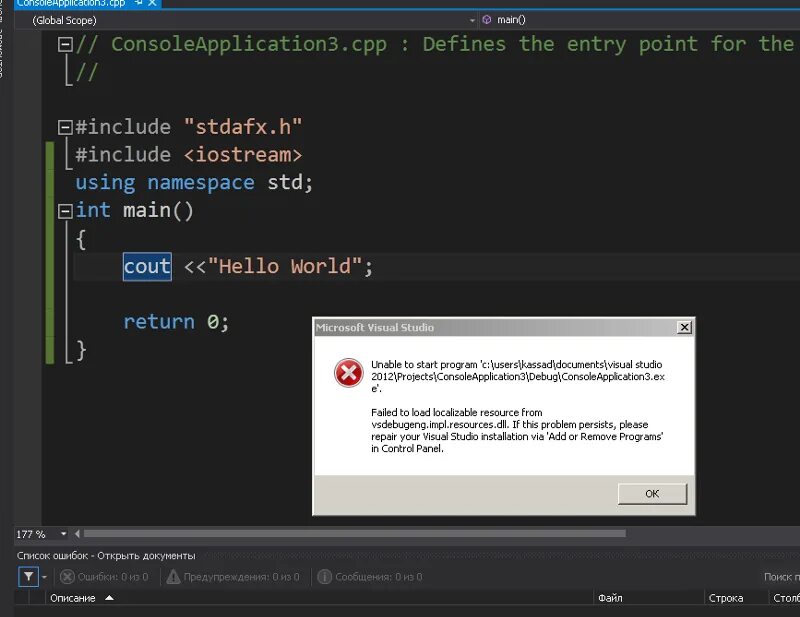This screenshot has width=800, height=617.
Task: Click the namespace keyword
Action: [x=201, y=183]
